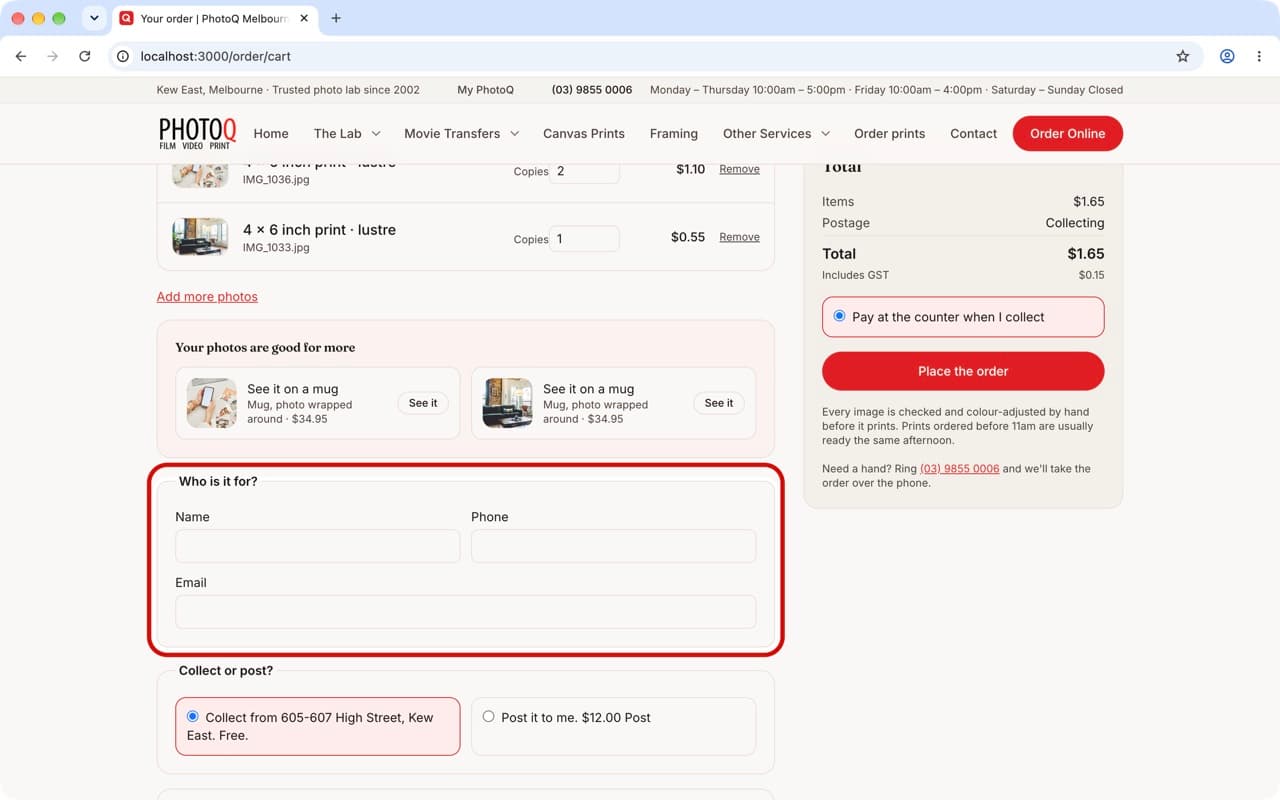Remove the IMG_1033.jpg print
1280x800 pixels.
pyautogui.click(x=739, y=237)
